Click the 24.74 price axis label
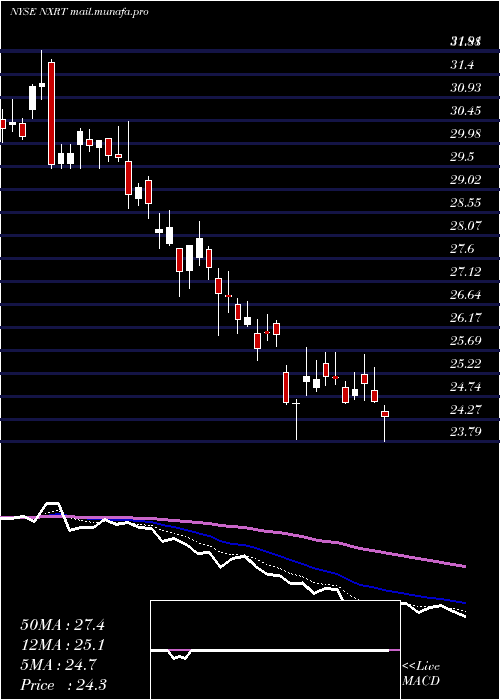Screen dimensions: 500x700 tap(466, 387)
